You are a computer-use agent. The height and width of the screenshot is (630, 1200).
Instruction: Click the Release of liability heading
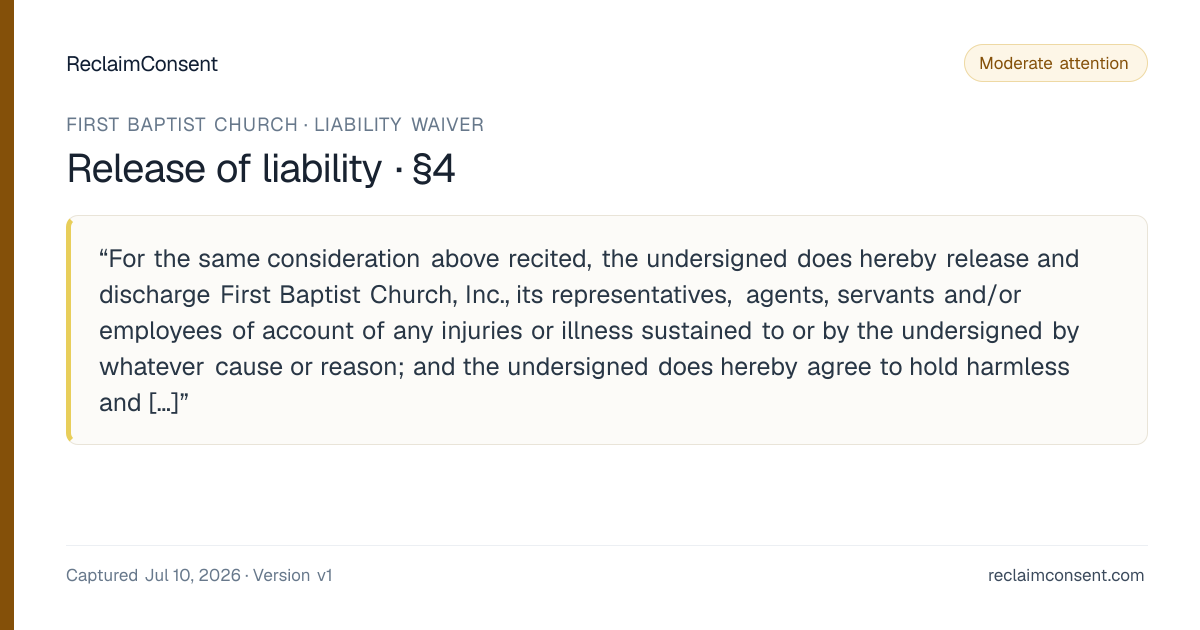(x=224, y=169)
